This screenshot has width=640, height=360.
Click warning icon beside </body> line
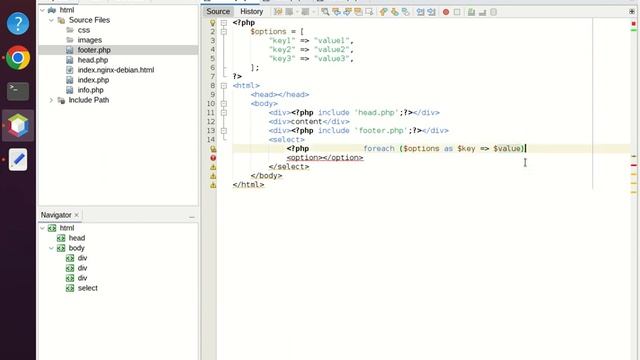[x=213, y=176]
